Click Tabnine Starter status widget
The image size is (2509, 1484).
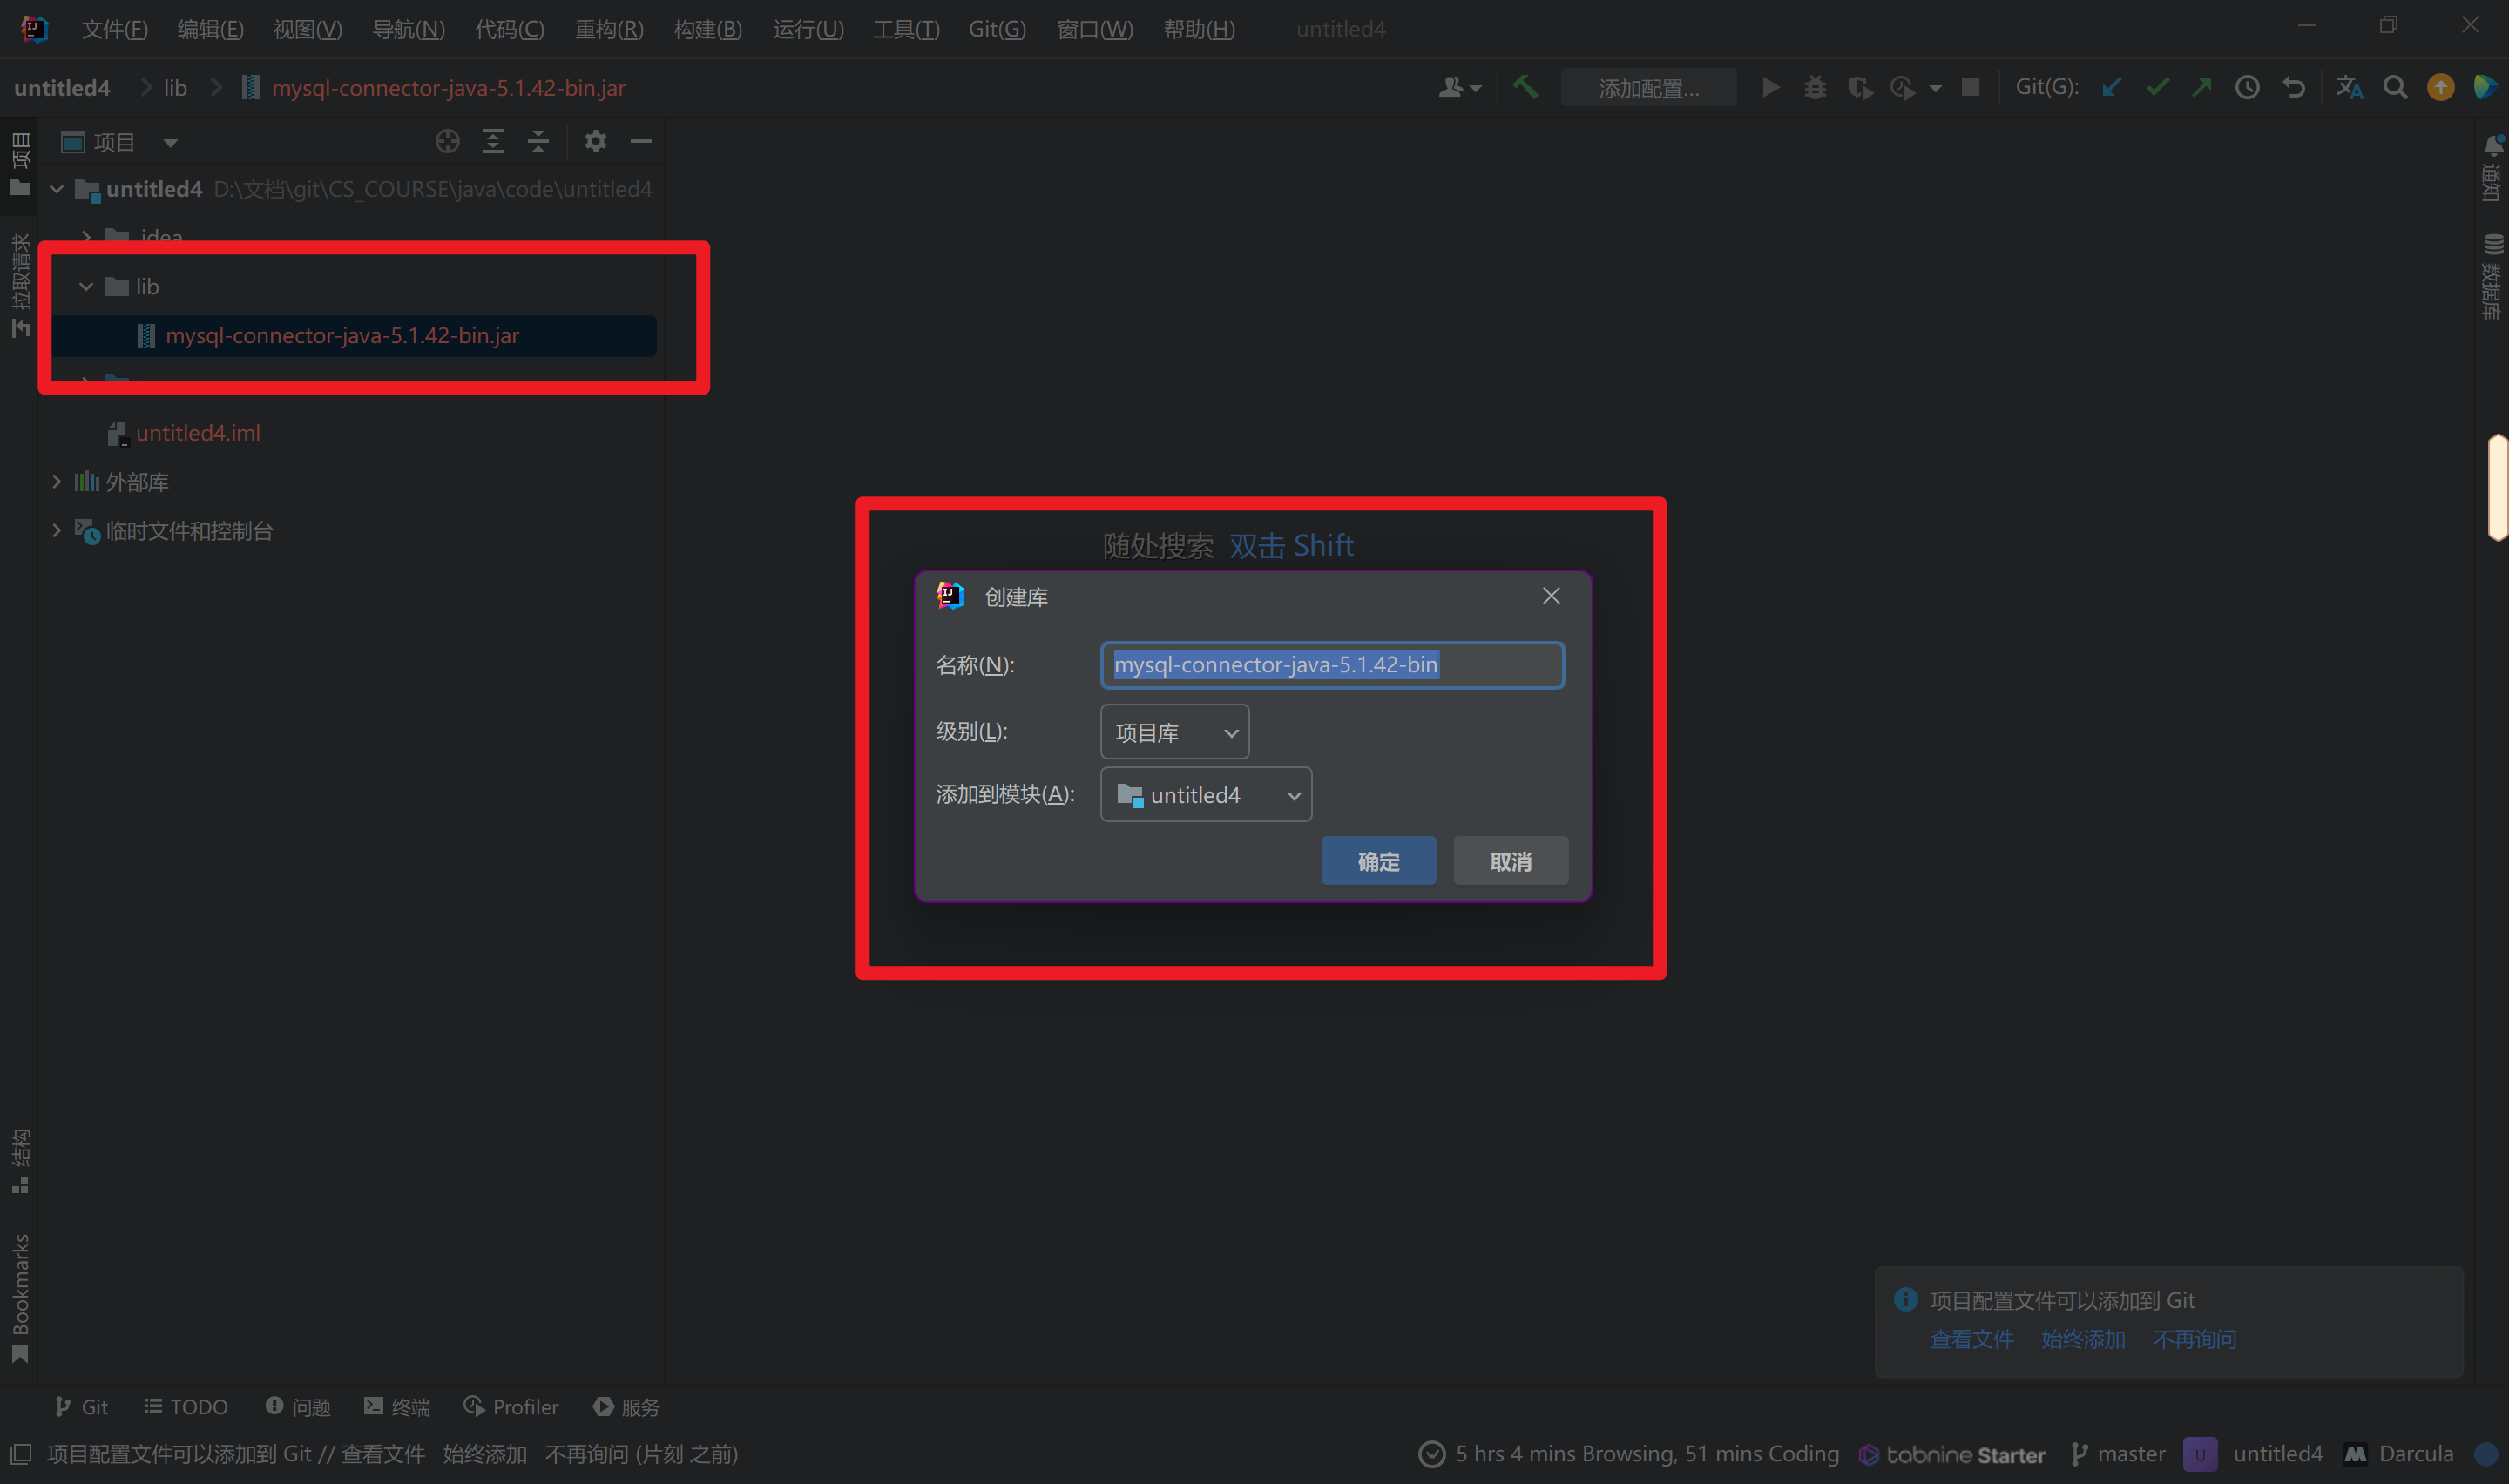click(1951, 1454)
